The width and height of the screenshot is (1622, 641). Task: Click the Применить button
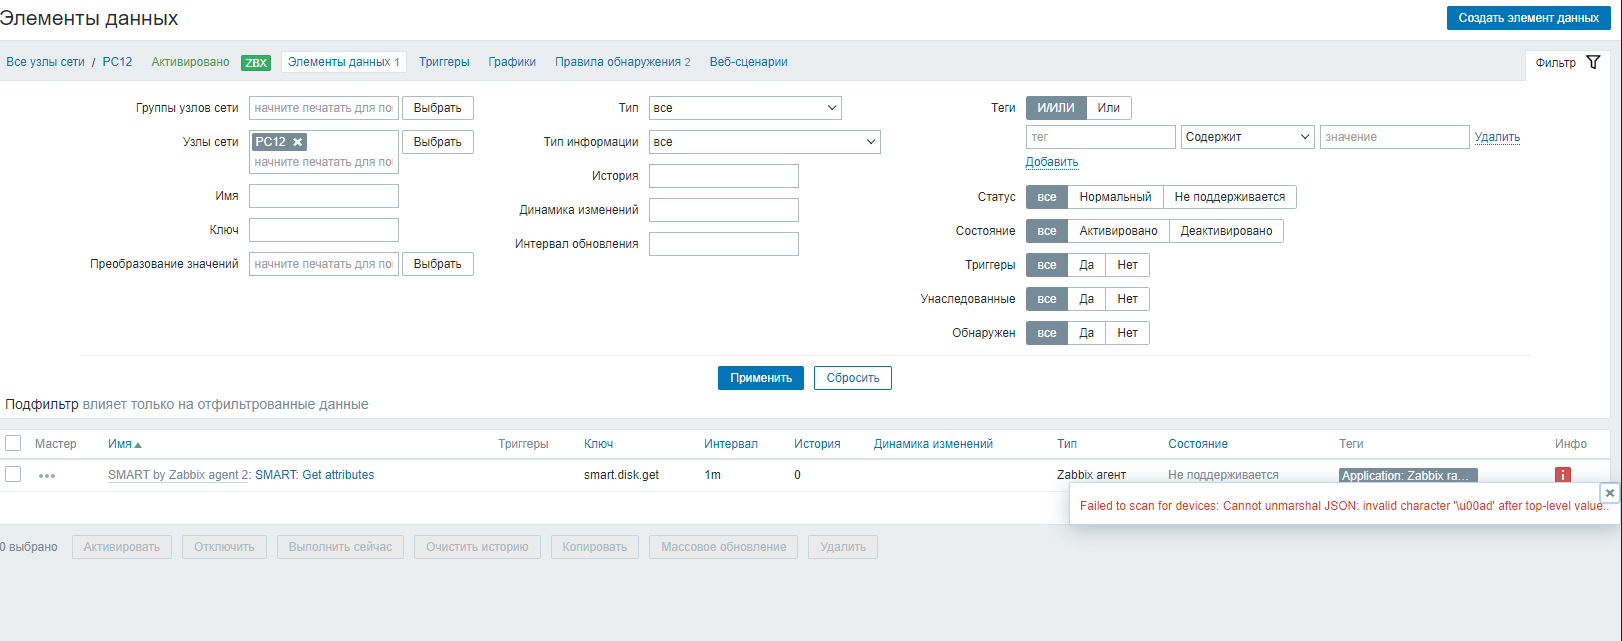point(760,378)
